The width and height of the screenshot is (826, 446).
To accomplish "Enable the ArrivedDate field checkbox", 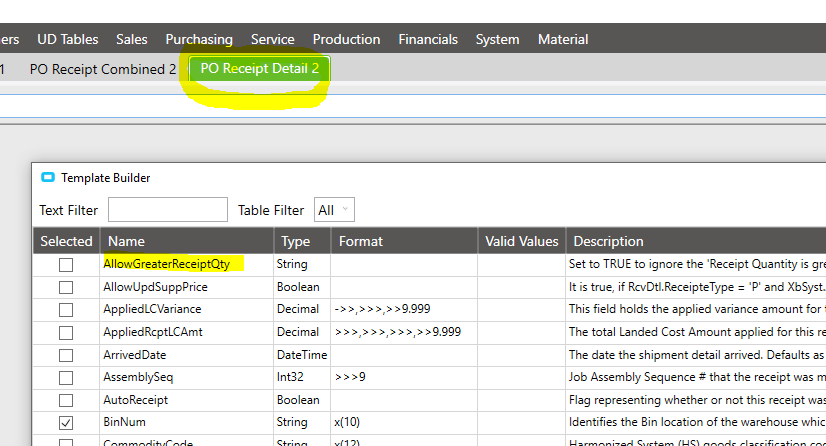I will click(66, 355).
